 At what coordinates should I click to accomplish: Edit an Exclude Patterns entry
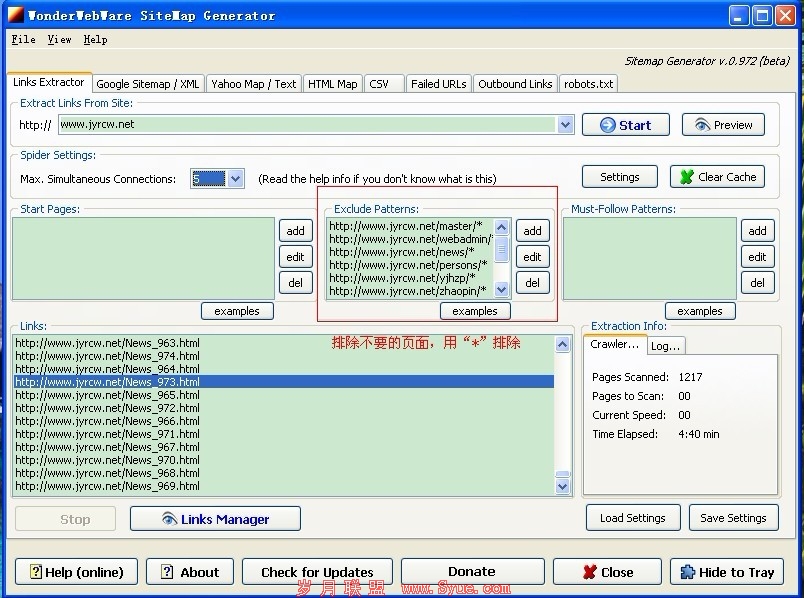pos(532,257)
